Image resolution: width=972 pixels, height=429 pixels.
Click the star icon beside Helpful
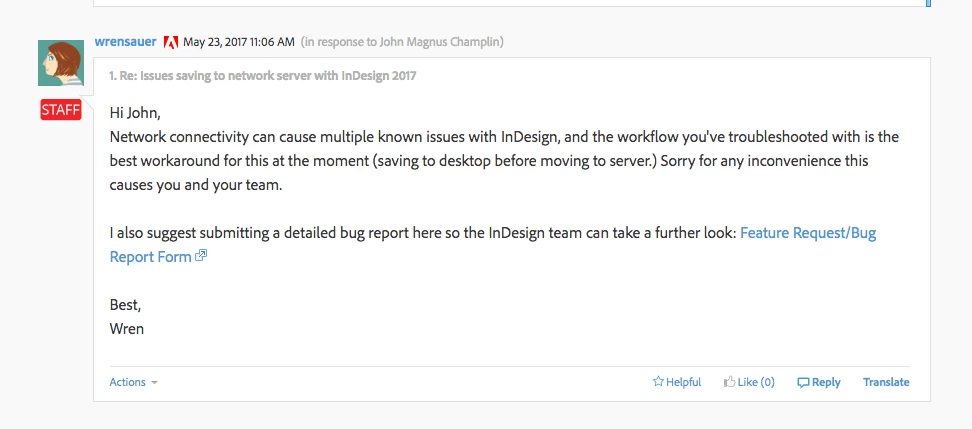coord(658,381)
